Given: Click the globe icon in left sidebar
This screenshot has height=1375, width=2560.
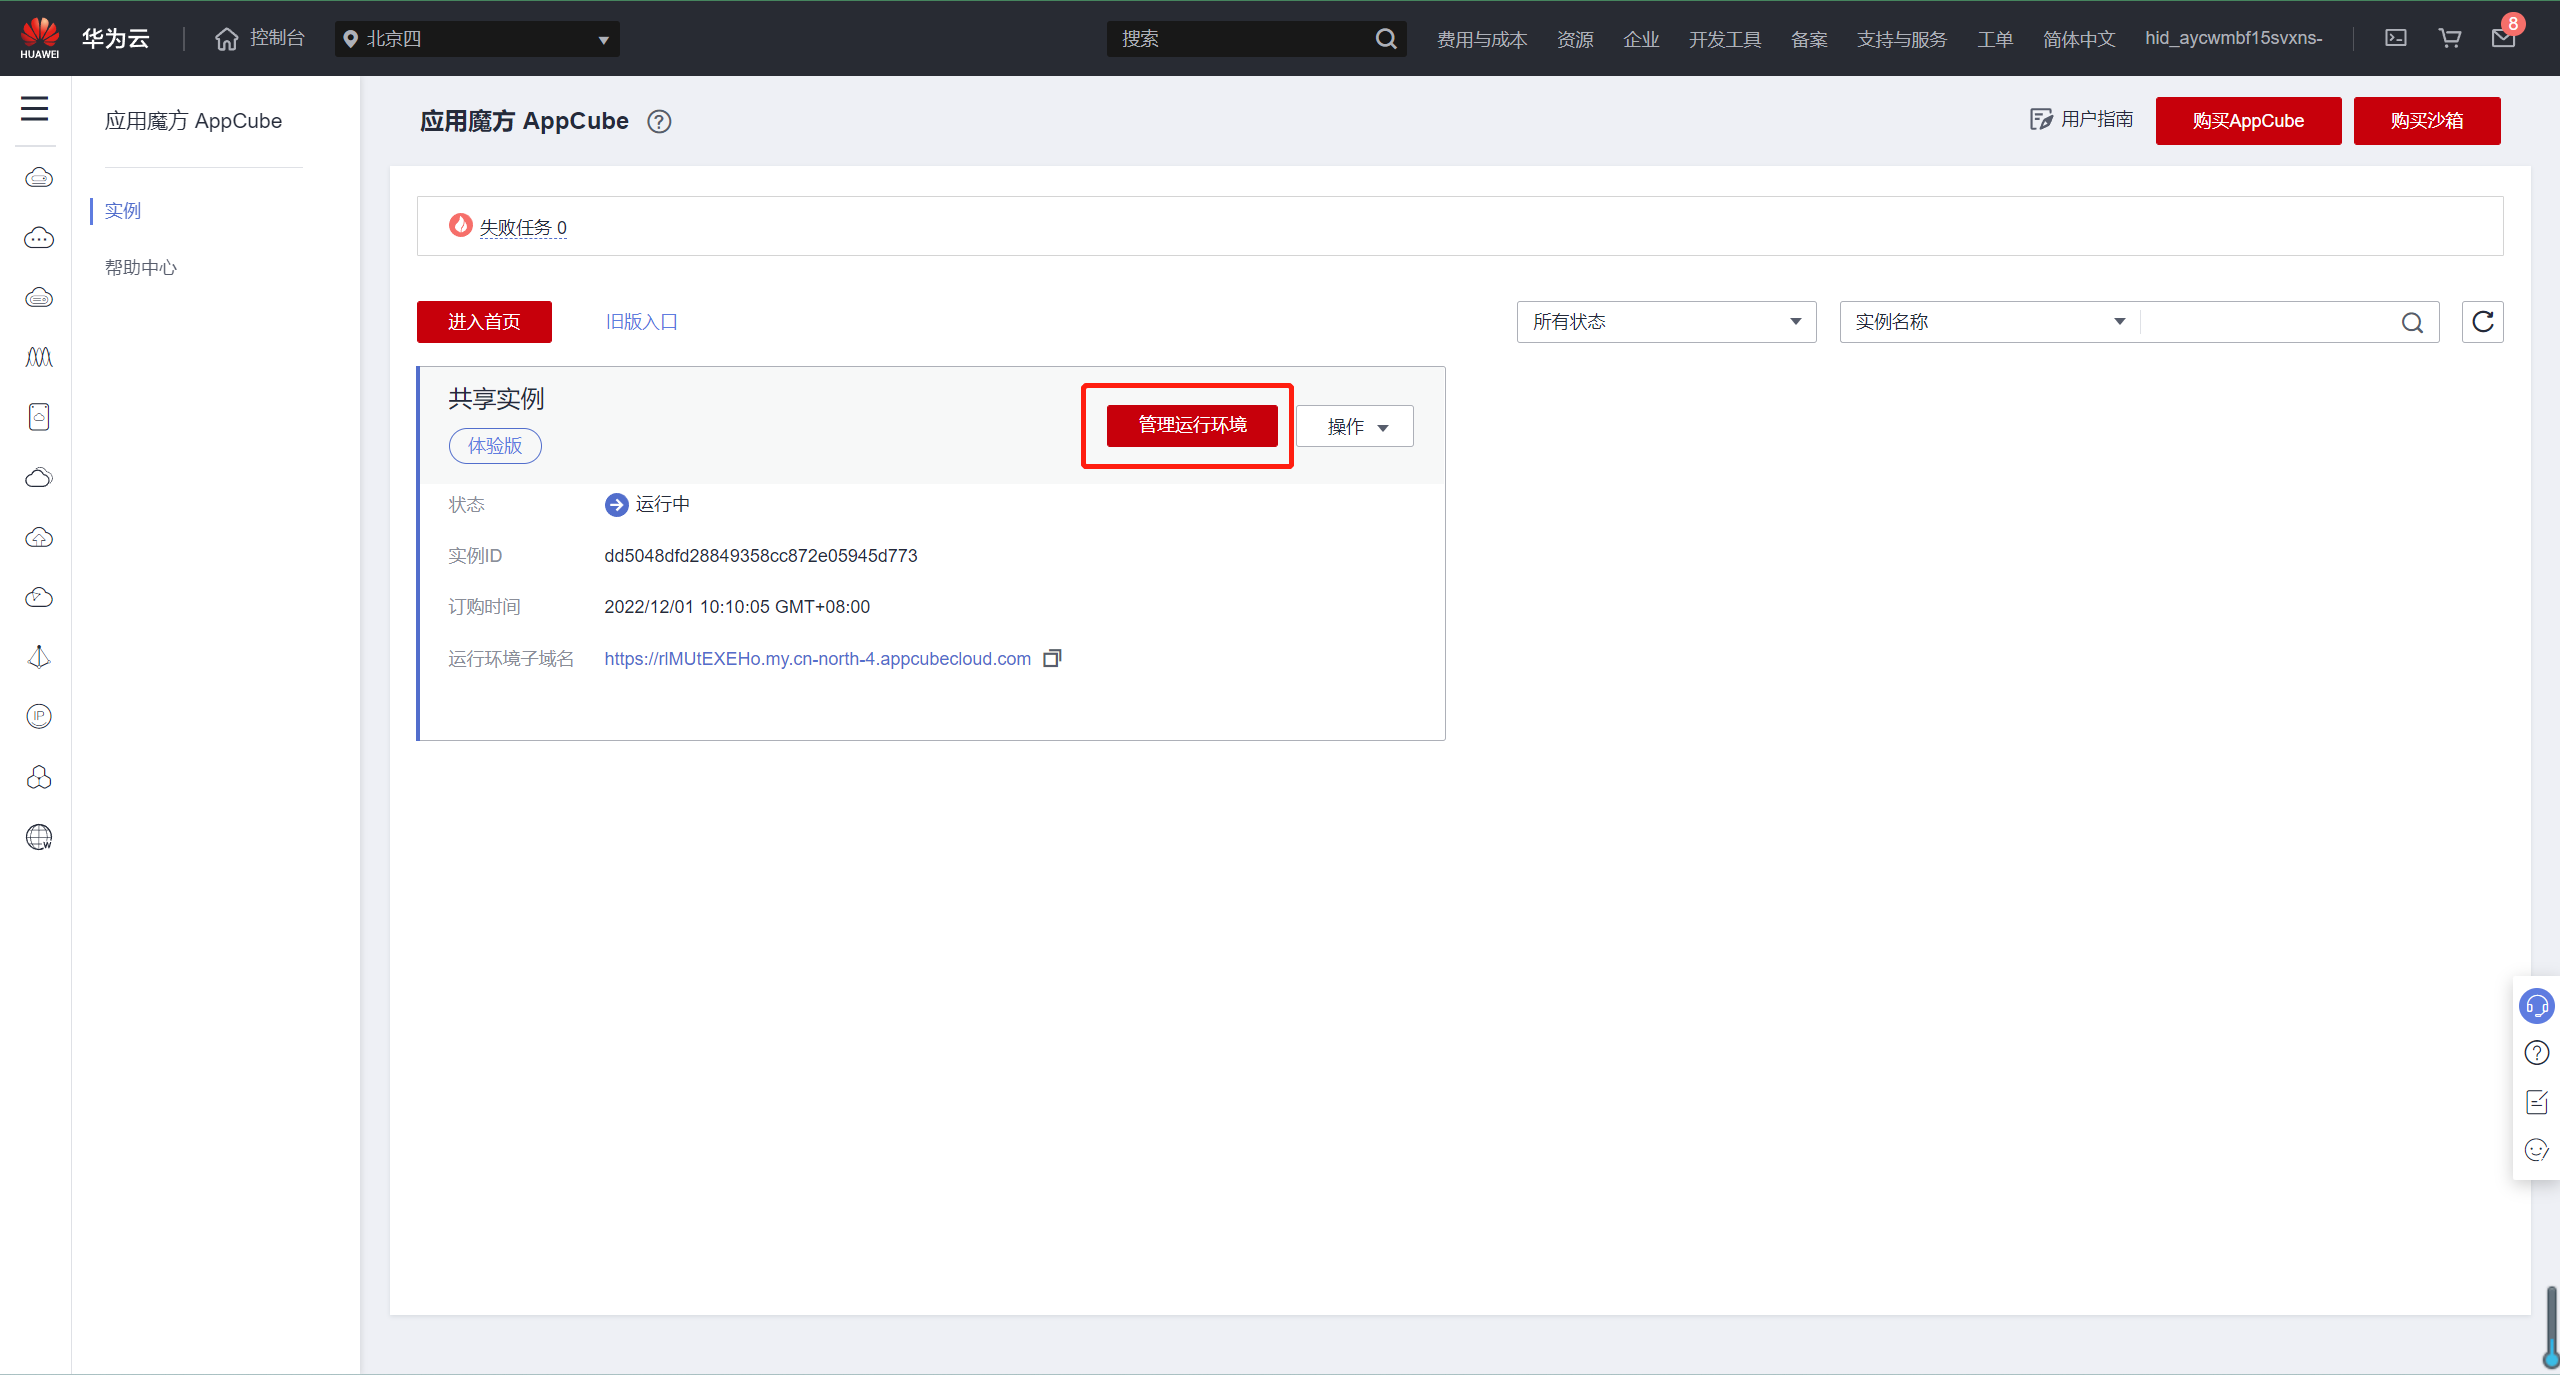Looking at the screenshot, I should coord(39,837).
